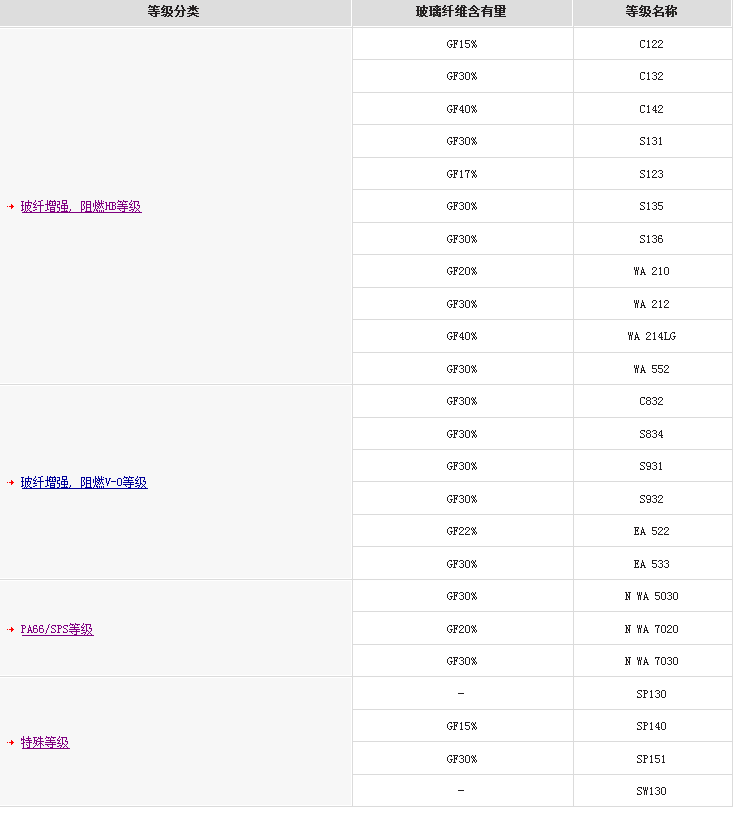Select the SW130 grade cell
The image size is (737, 814).
(x=651, y=791)
